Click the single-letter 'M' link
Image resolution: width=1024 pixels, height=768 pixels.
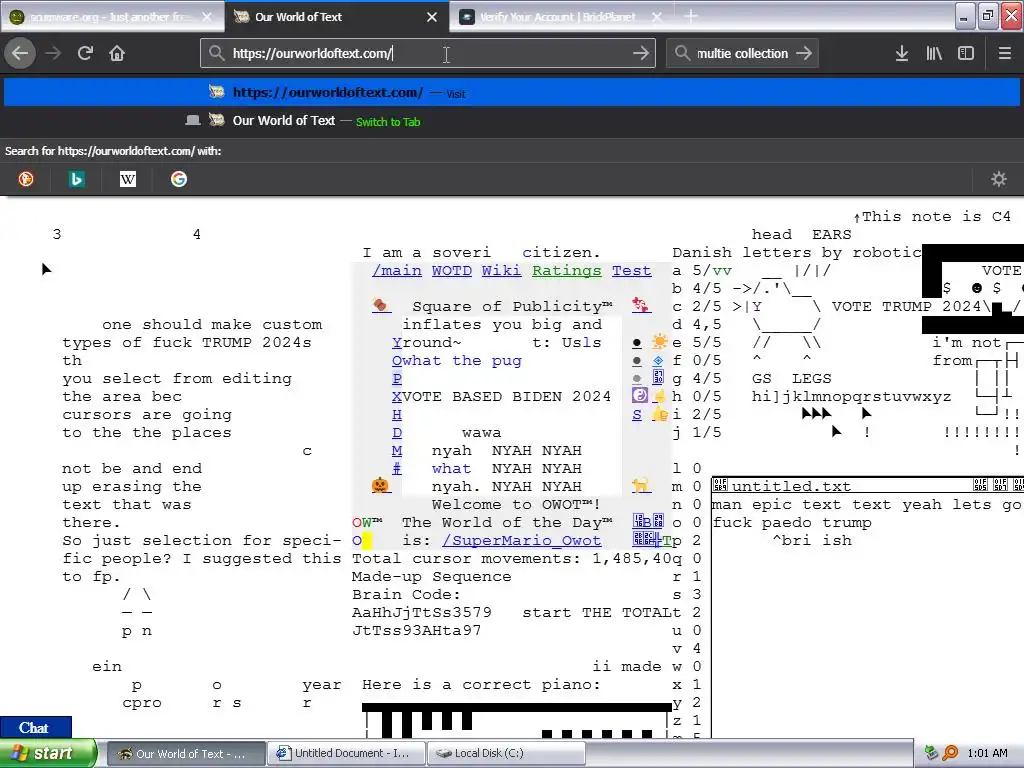tap(397, 451)
